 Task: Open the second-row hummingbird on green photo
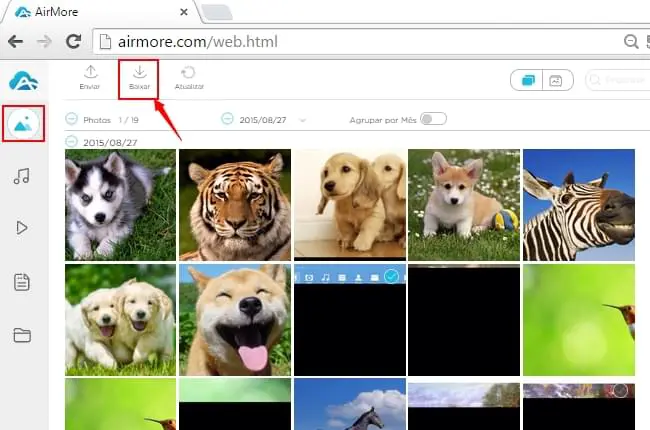point(579,320)
